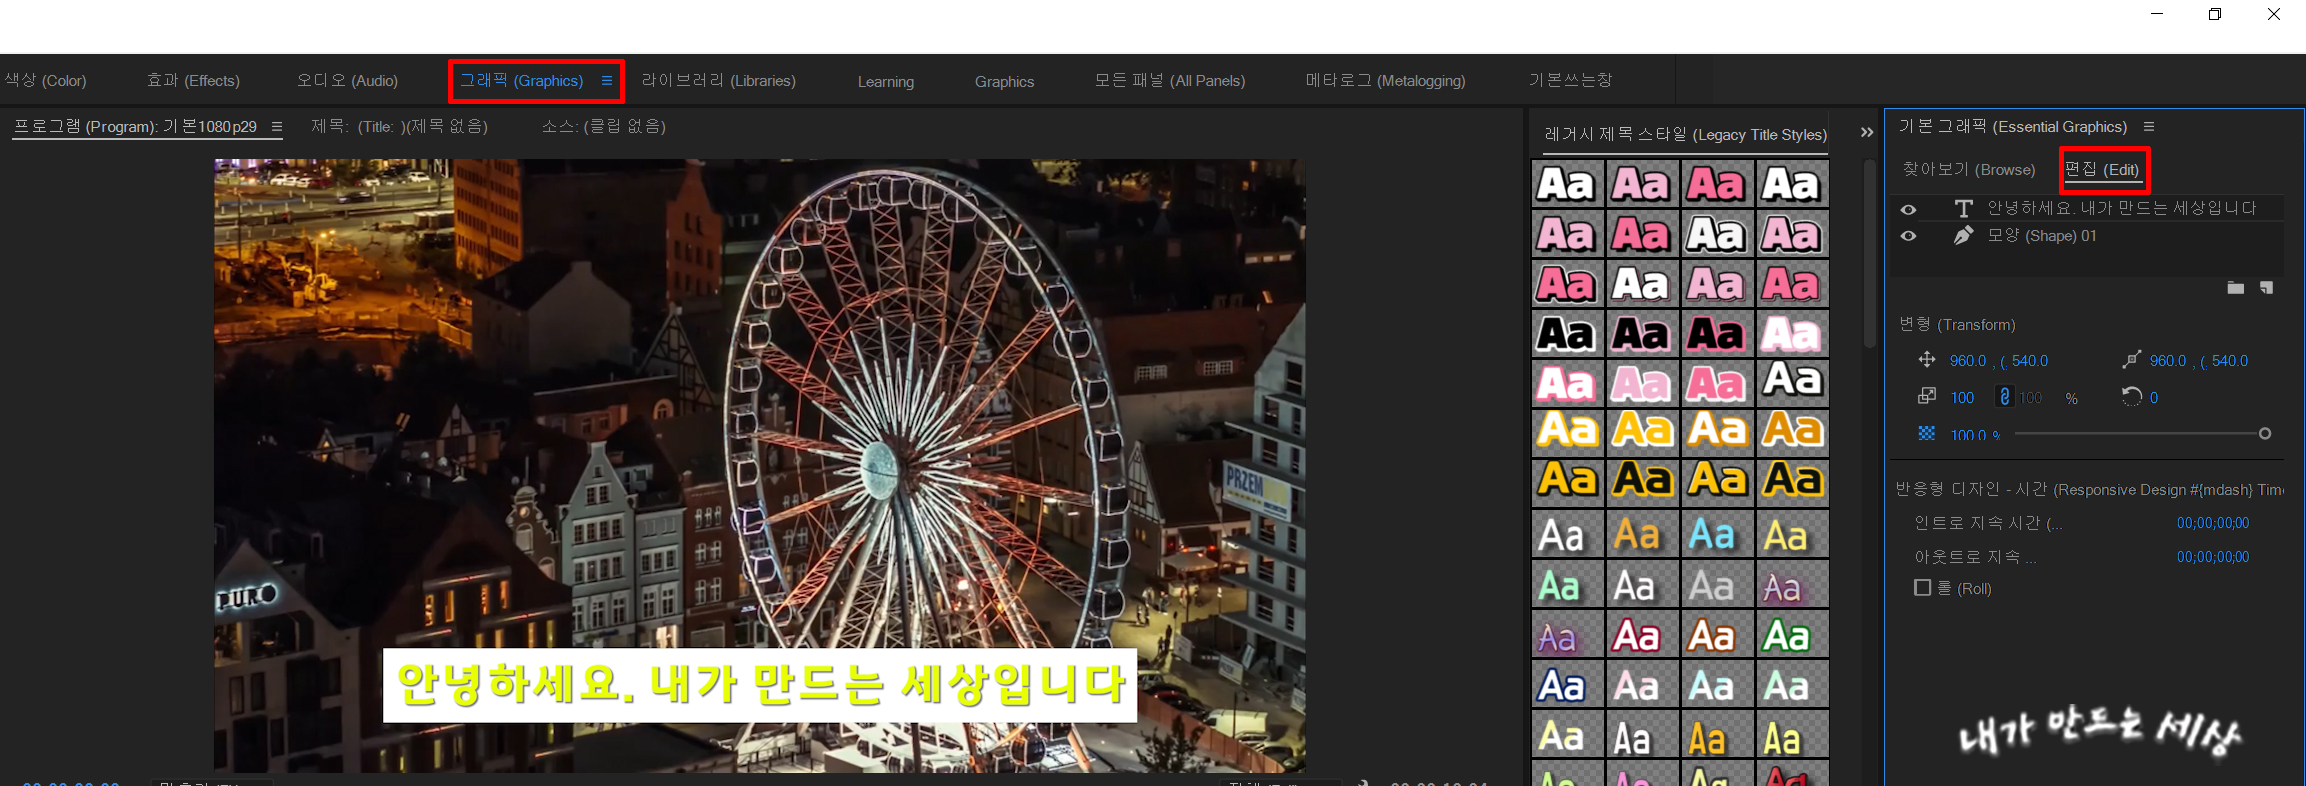Click the Anchor Point Y value 540.0
The image size is (2306, 786).
coord(2229,361)
